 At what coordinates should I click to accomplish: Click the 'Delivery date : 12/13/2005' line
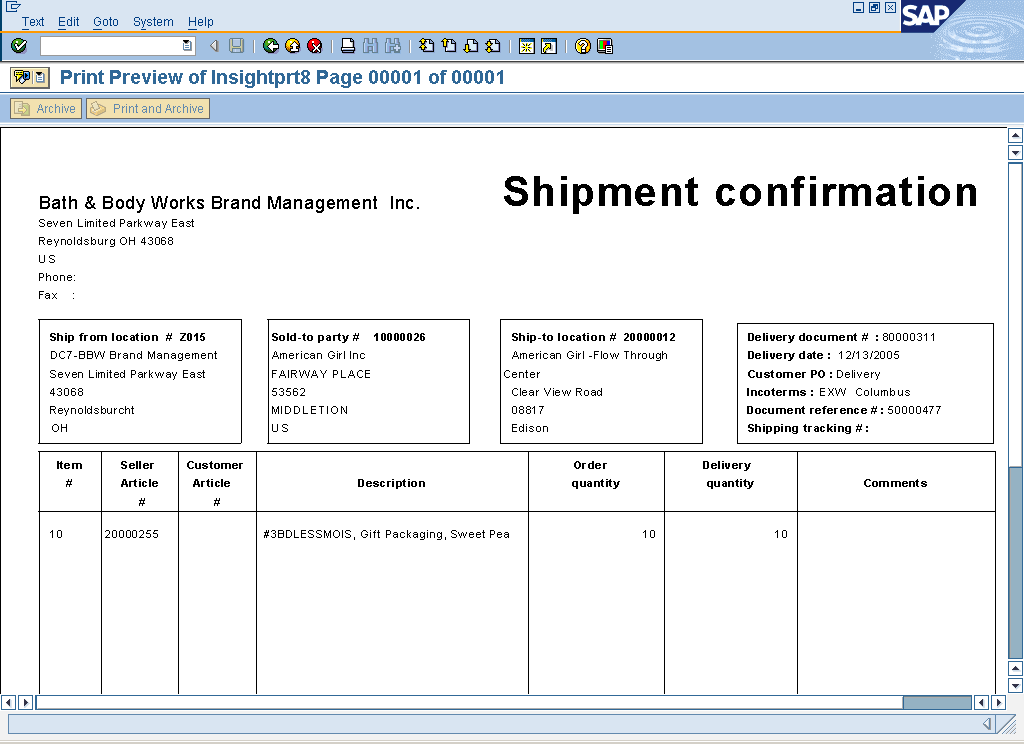pyautogui.click(x=824, y=355)
